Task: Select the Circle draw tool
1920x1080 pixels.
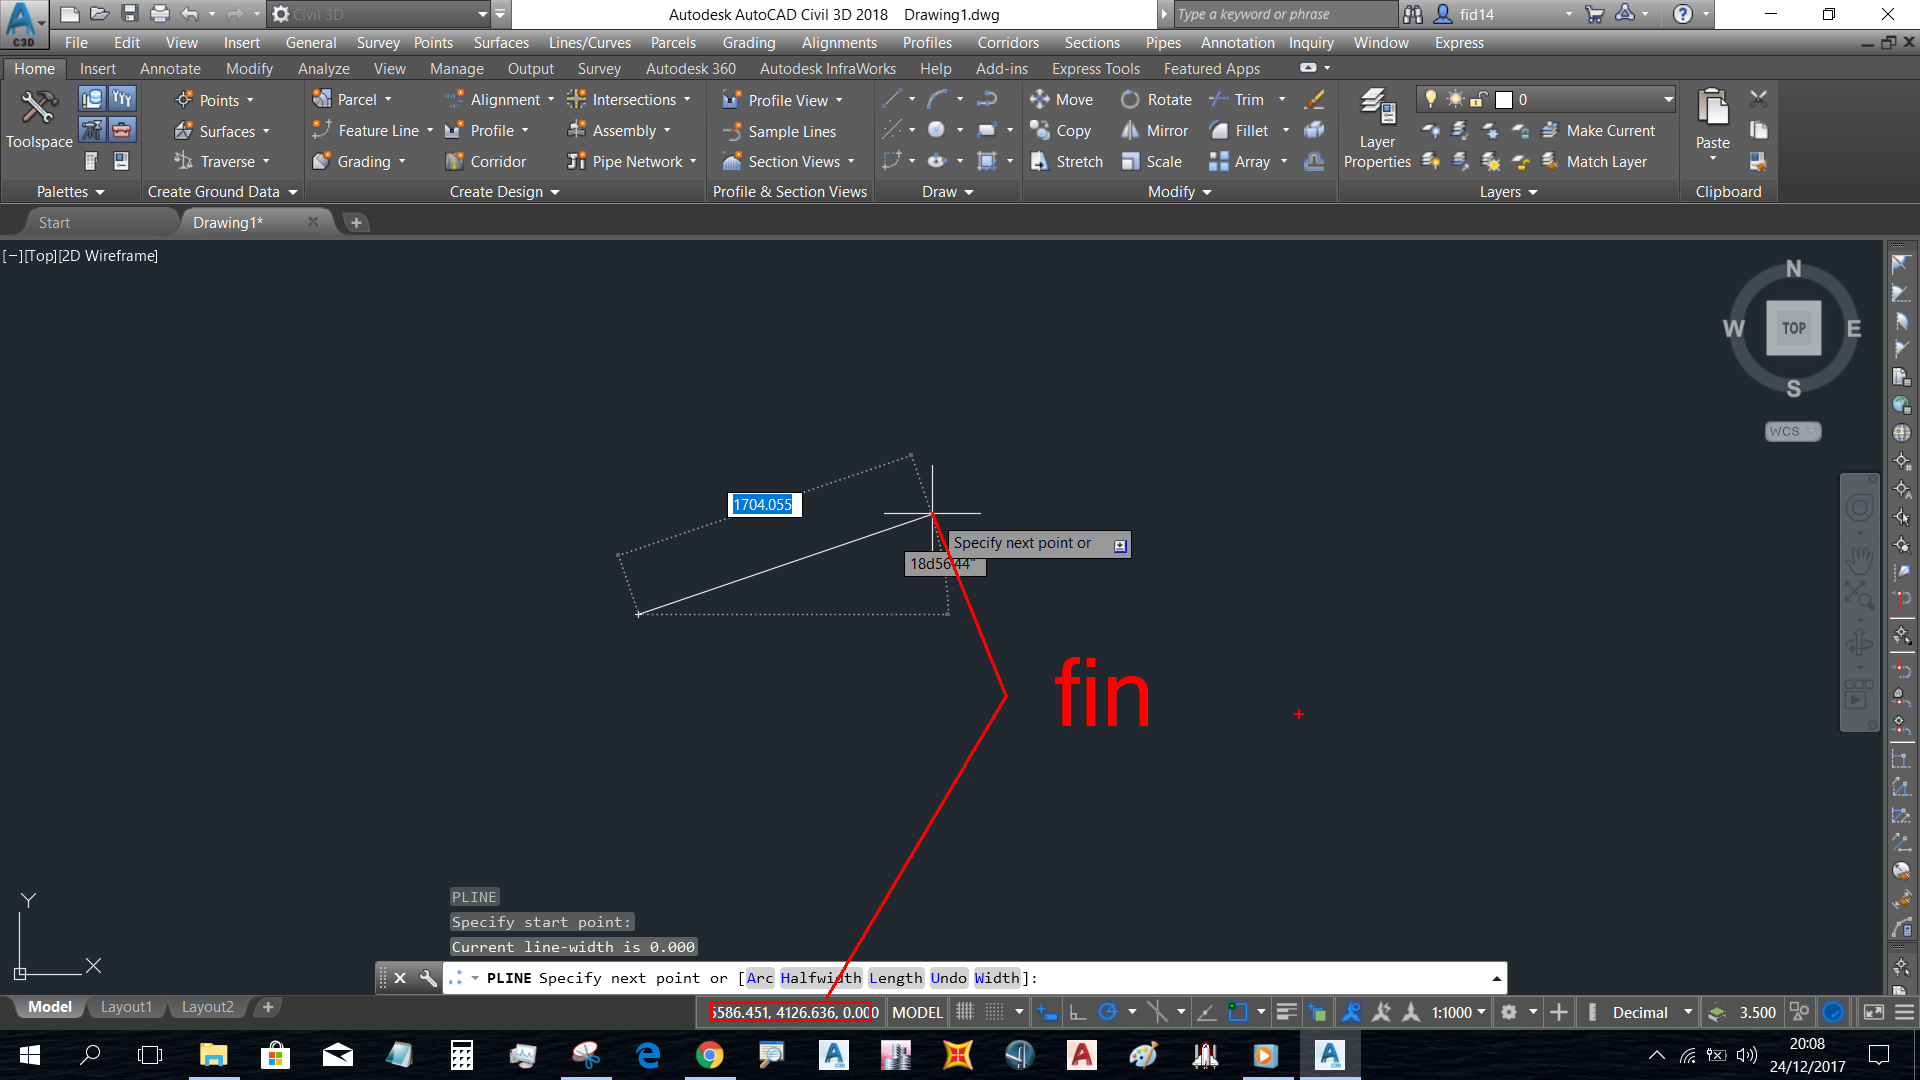Action: coord(936,130)
